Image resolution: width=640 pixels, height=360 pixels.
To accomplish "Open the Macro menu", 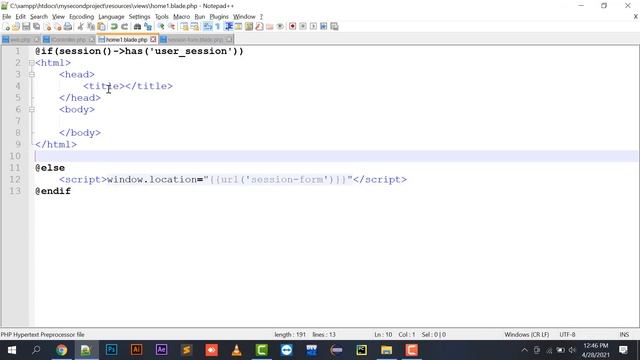I will point(182,17).
